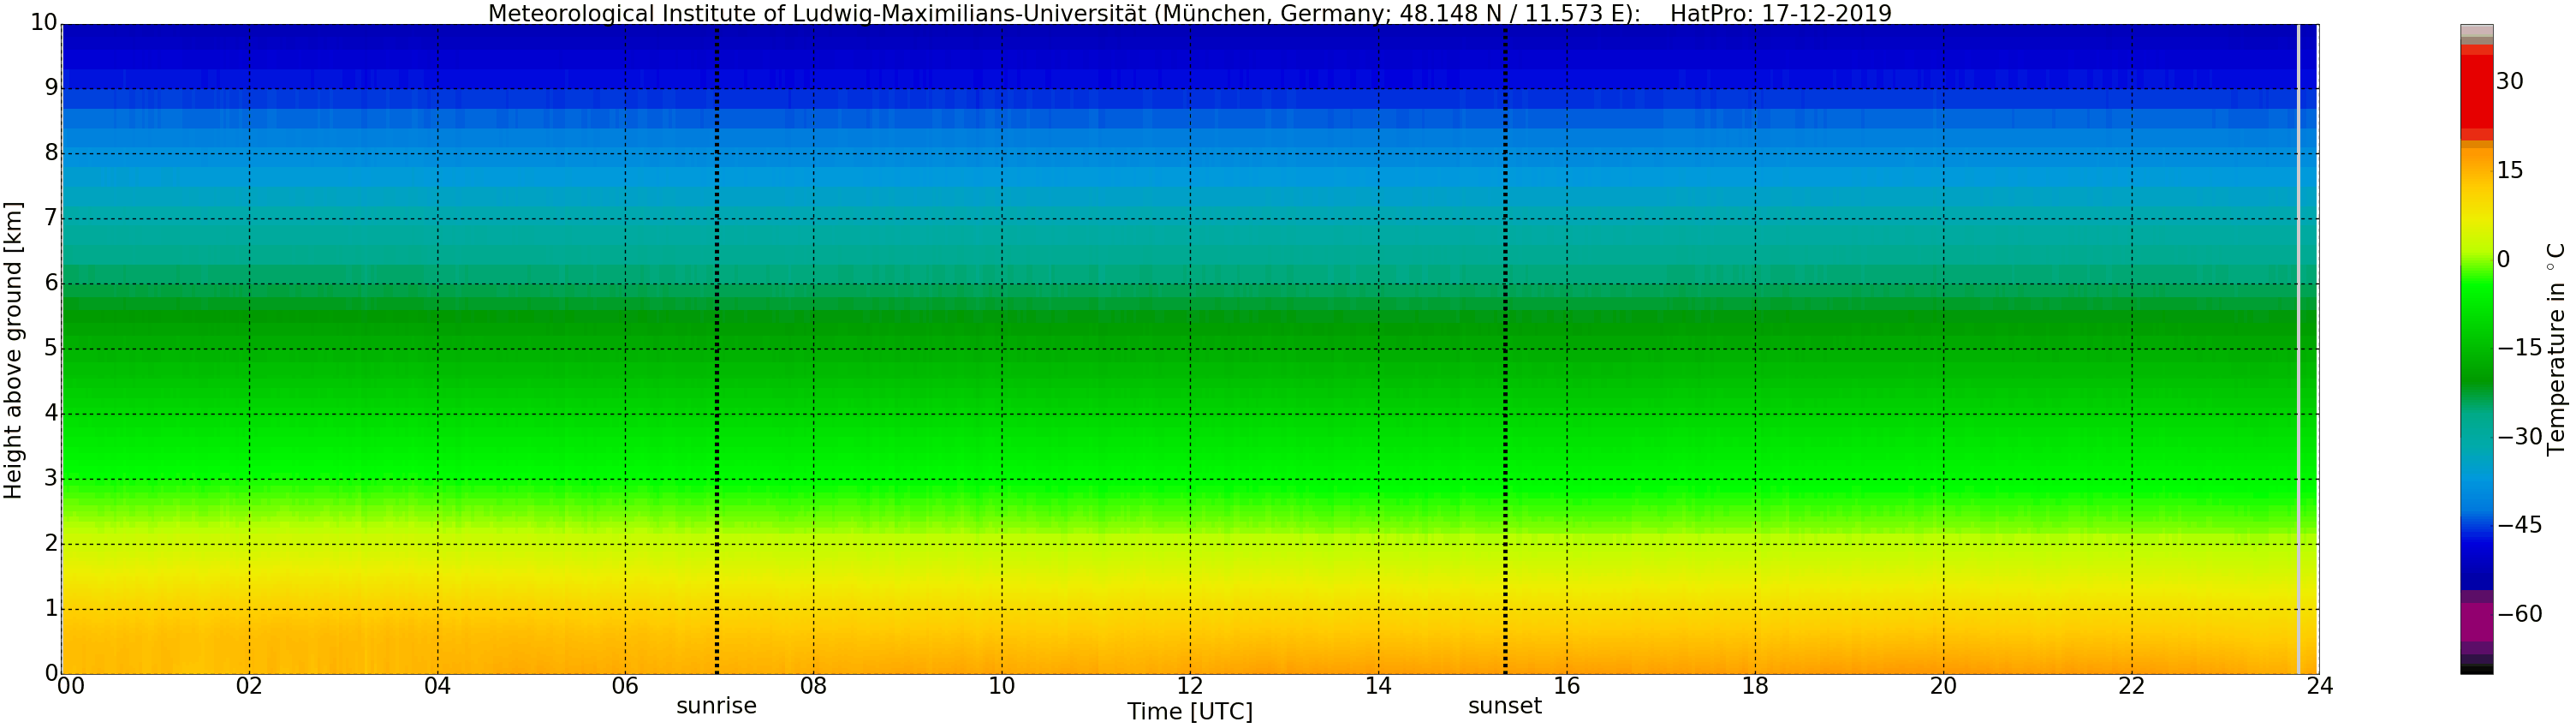2576x728 pixels.
Task: Click the white data gap stripe before 24 UTC
Action: pos(2298,350)
